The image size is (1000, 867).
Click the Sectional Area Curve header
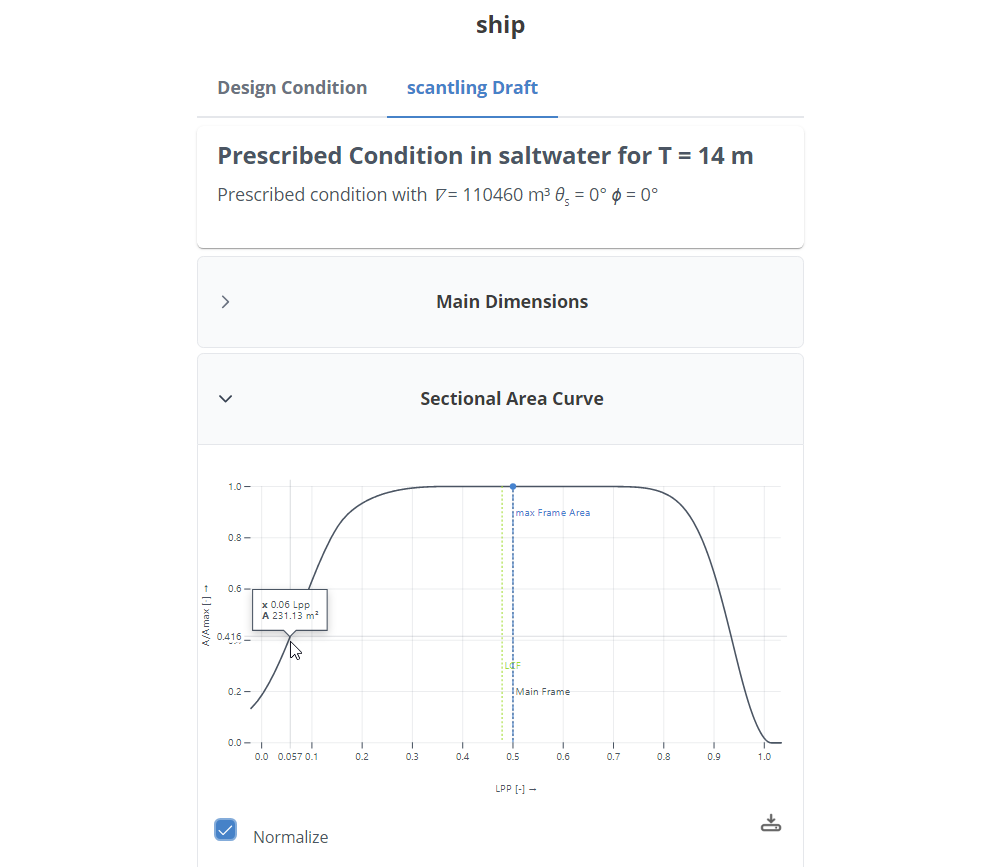(x=512, y=398)
